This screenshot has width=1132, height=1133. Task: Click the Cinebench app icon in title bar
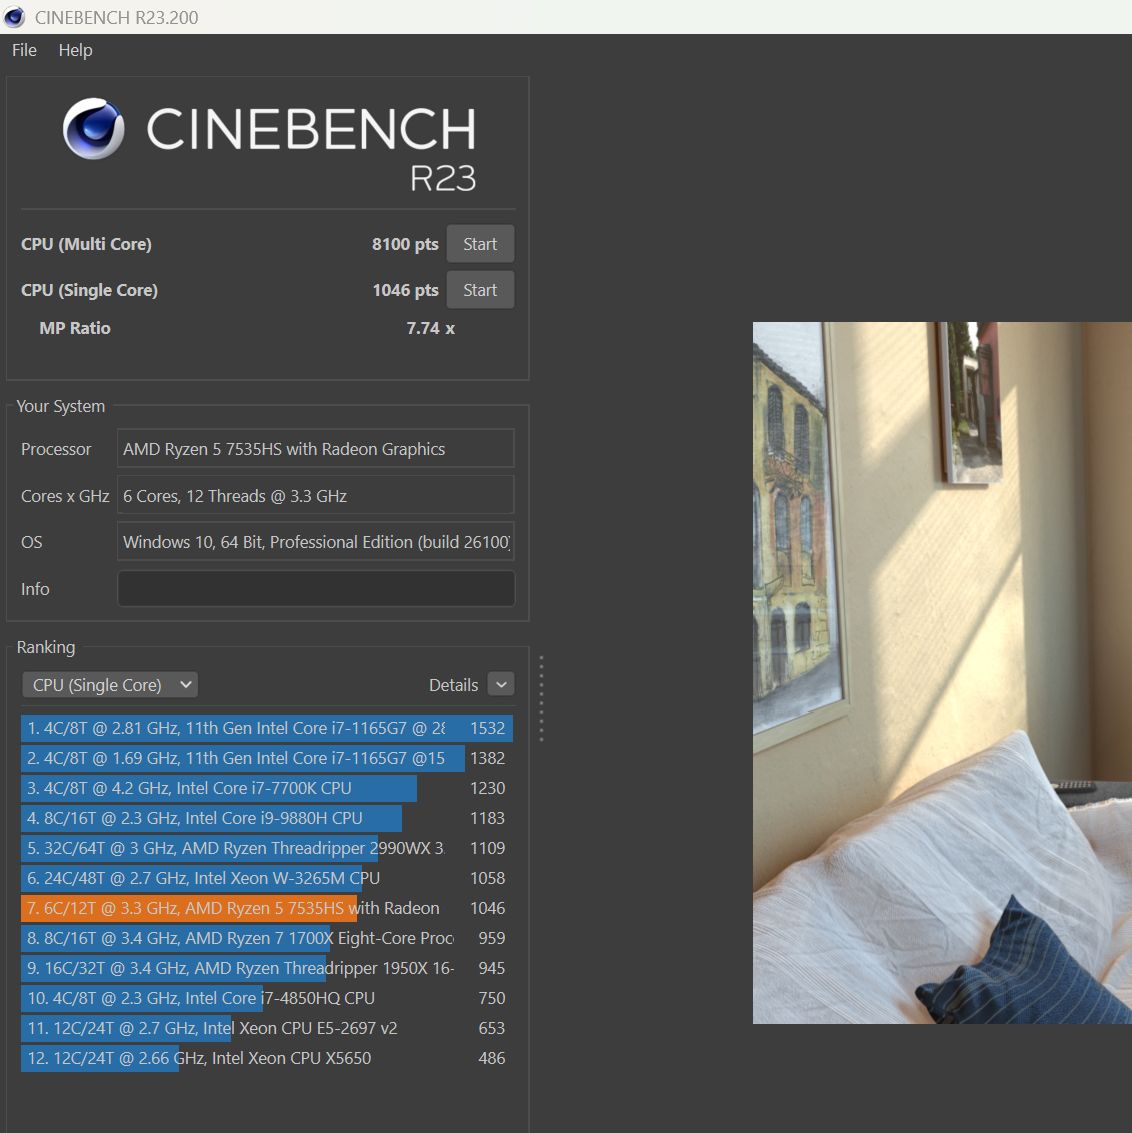(14, 17)
